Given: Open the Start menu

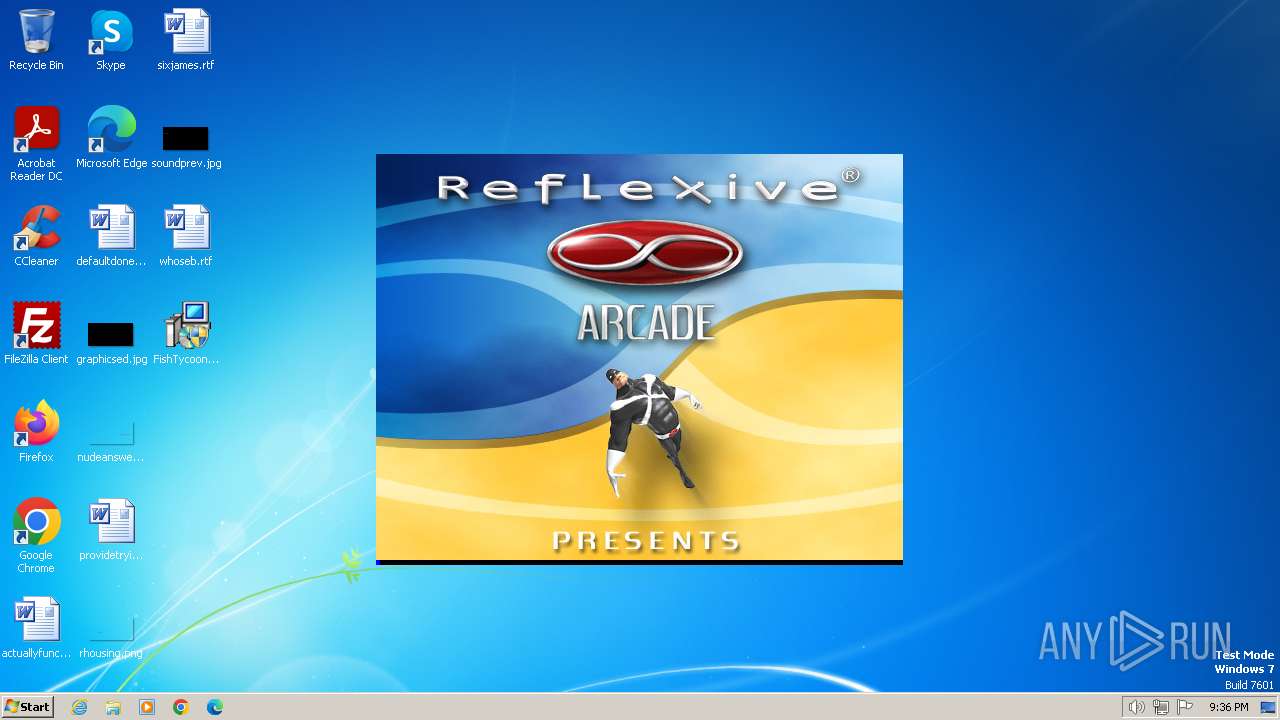Looking at the screenshot, I should click(27, 707).
